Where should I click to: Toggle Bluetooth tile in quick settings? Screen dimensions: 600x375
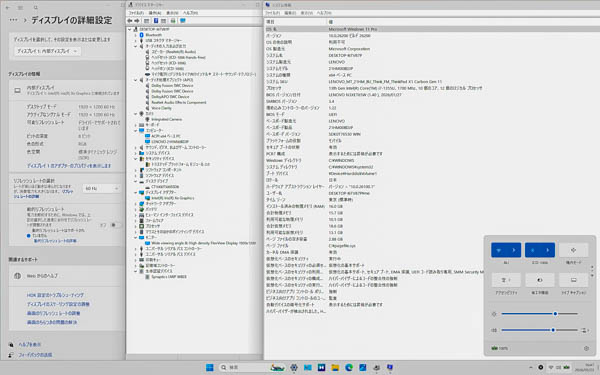tap(533, 250)
